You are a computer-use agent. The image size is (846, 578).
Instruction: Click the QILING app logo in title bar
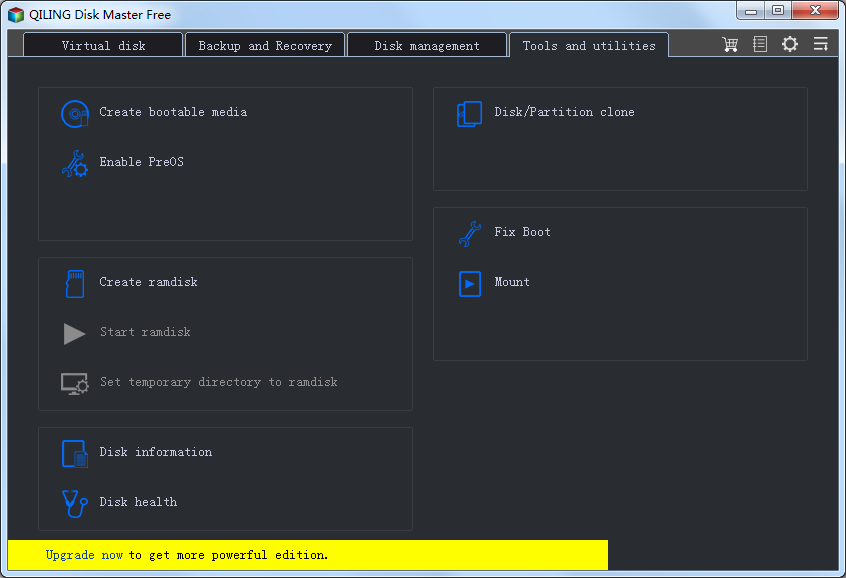[16, 15]
